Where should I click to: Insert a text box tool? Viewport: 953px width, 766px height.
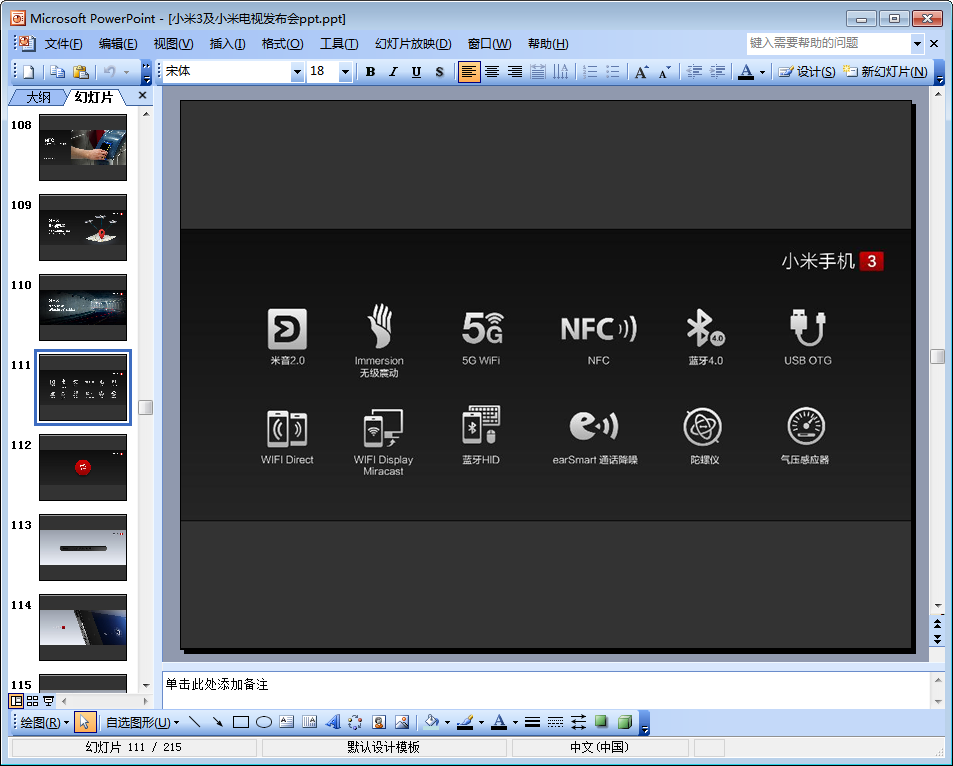[286, 722]
